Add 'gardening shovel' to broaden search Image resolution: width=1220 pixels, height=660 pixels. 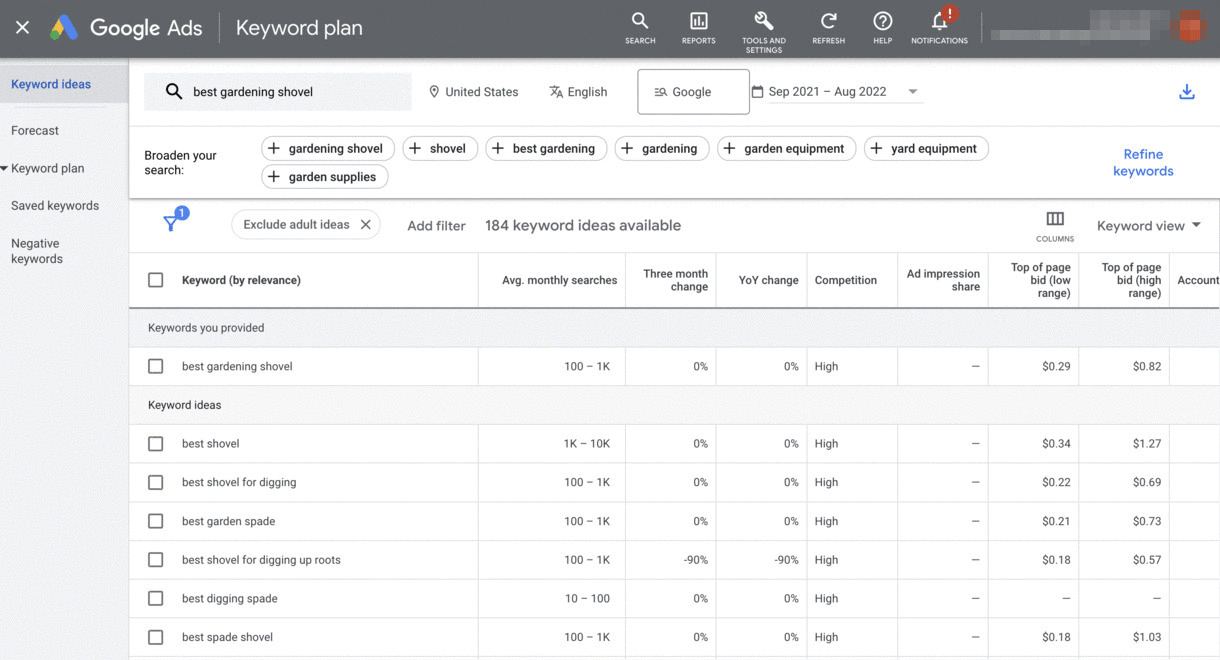[328, 148]
